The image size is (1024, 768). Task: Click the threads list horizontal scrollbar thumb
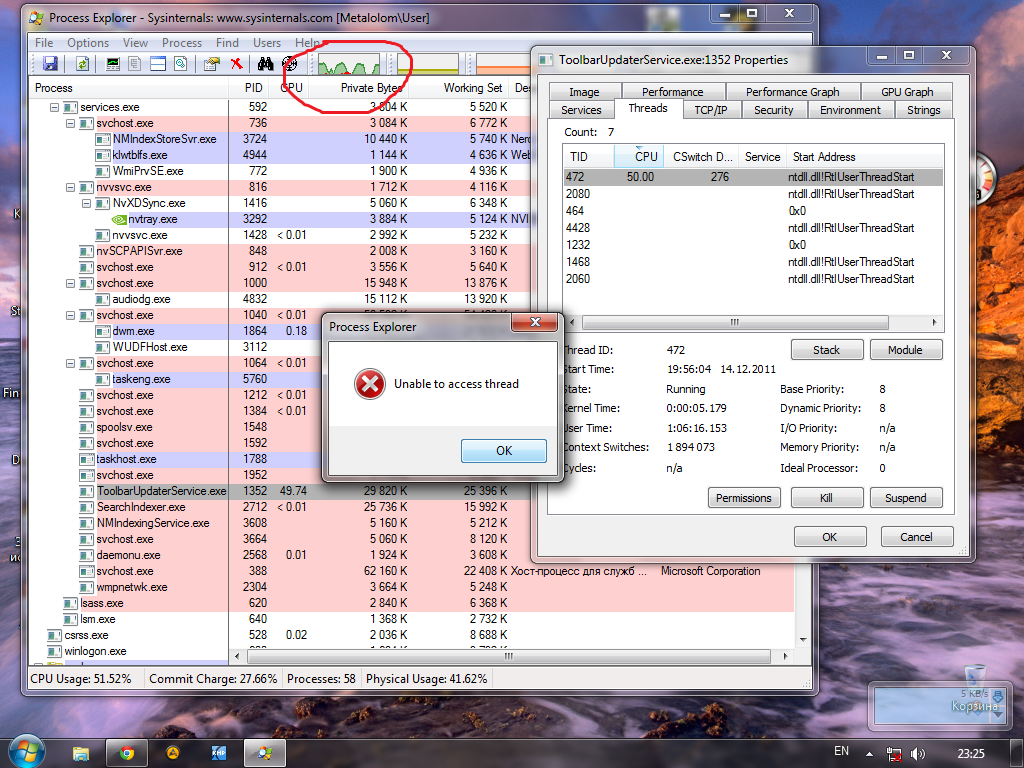(735, 322)
